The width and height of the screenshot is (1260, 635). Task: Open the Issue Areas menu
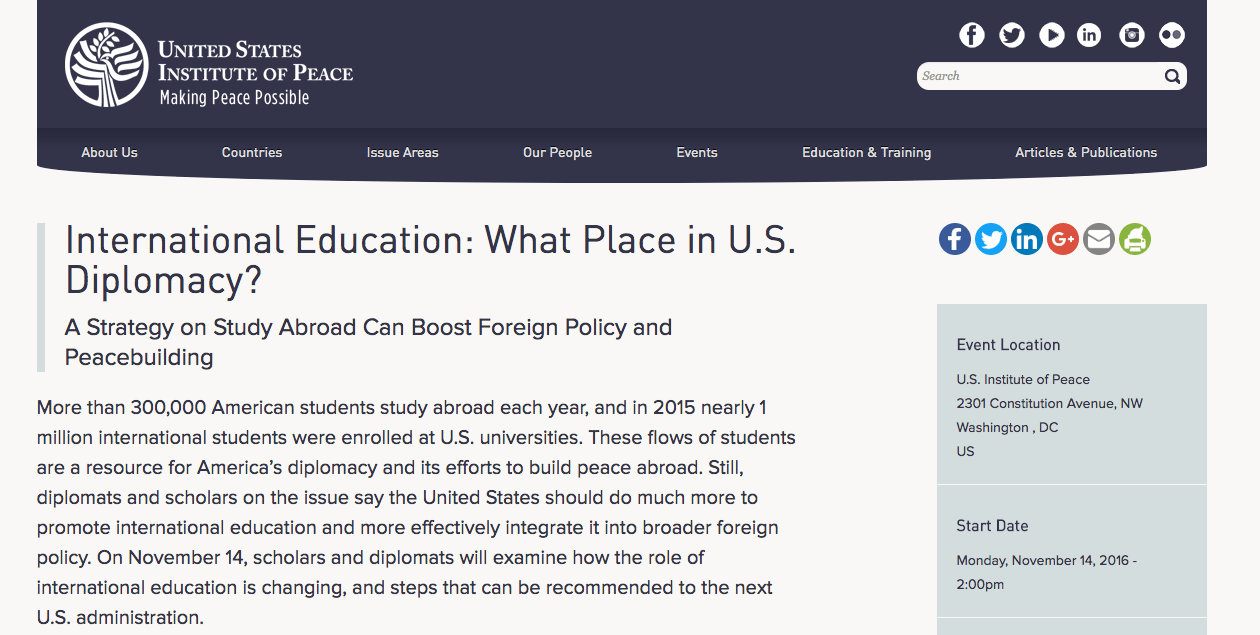[402, 153]
